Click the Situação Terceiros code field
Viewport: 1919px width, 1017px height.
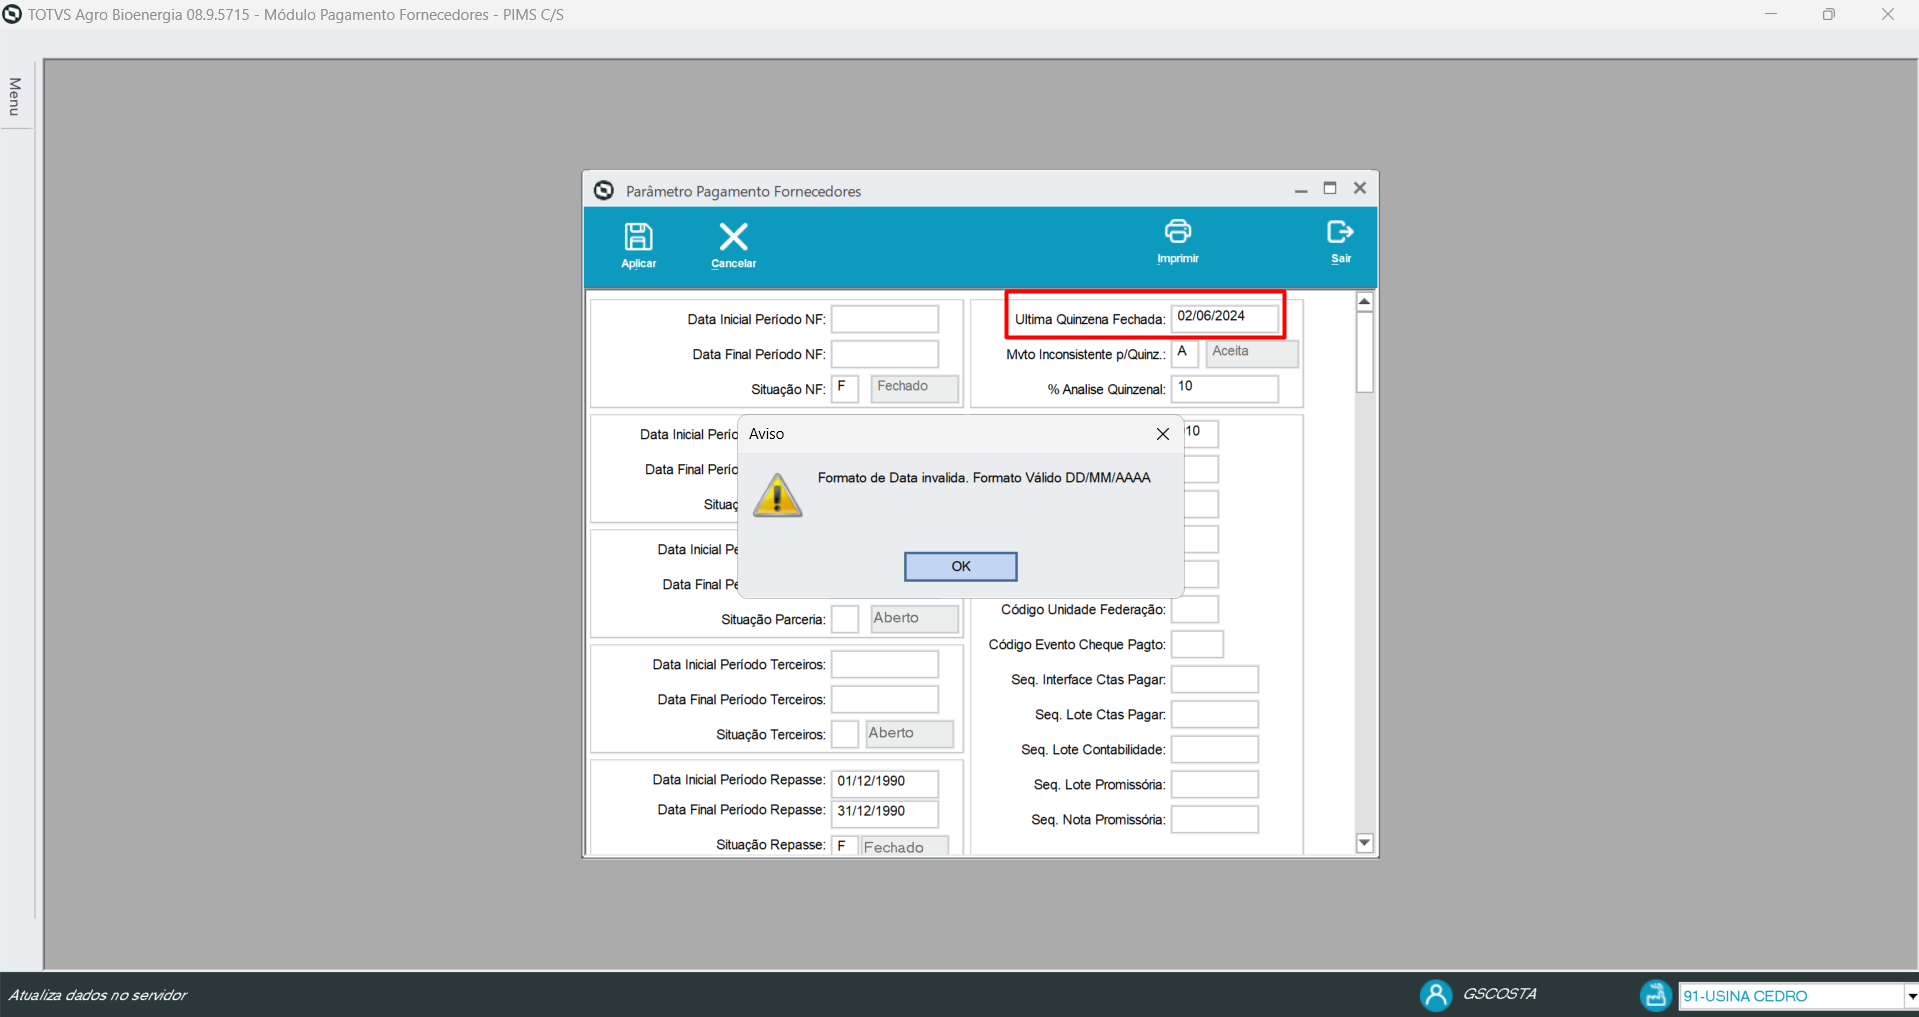point(845,734)
